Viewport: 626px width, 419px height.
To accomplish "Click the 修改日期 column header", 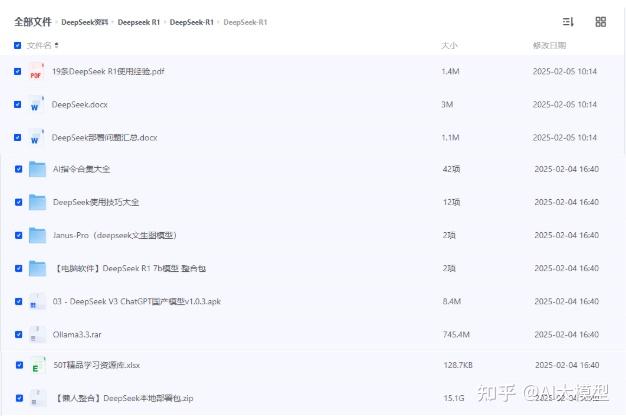I will [x=549, y=45].
